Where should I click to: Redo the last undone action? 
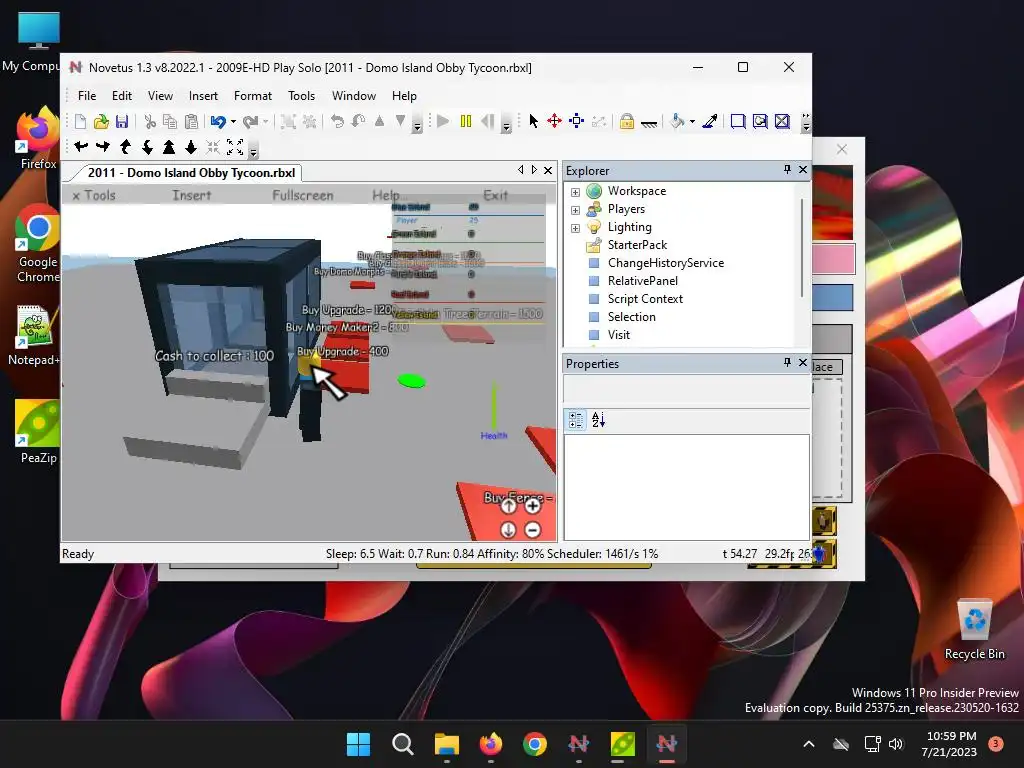[250, 121]
